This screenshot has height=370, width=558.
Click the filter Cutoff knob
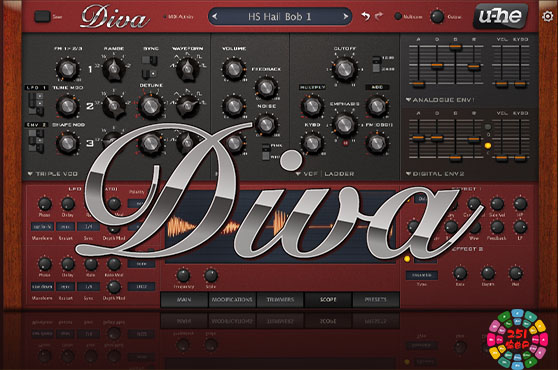coord(344,69)
